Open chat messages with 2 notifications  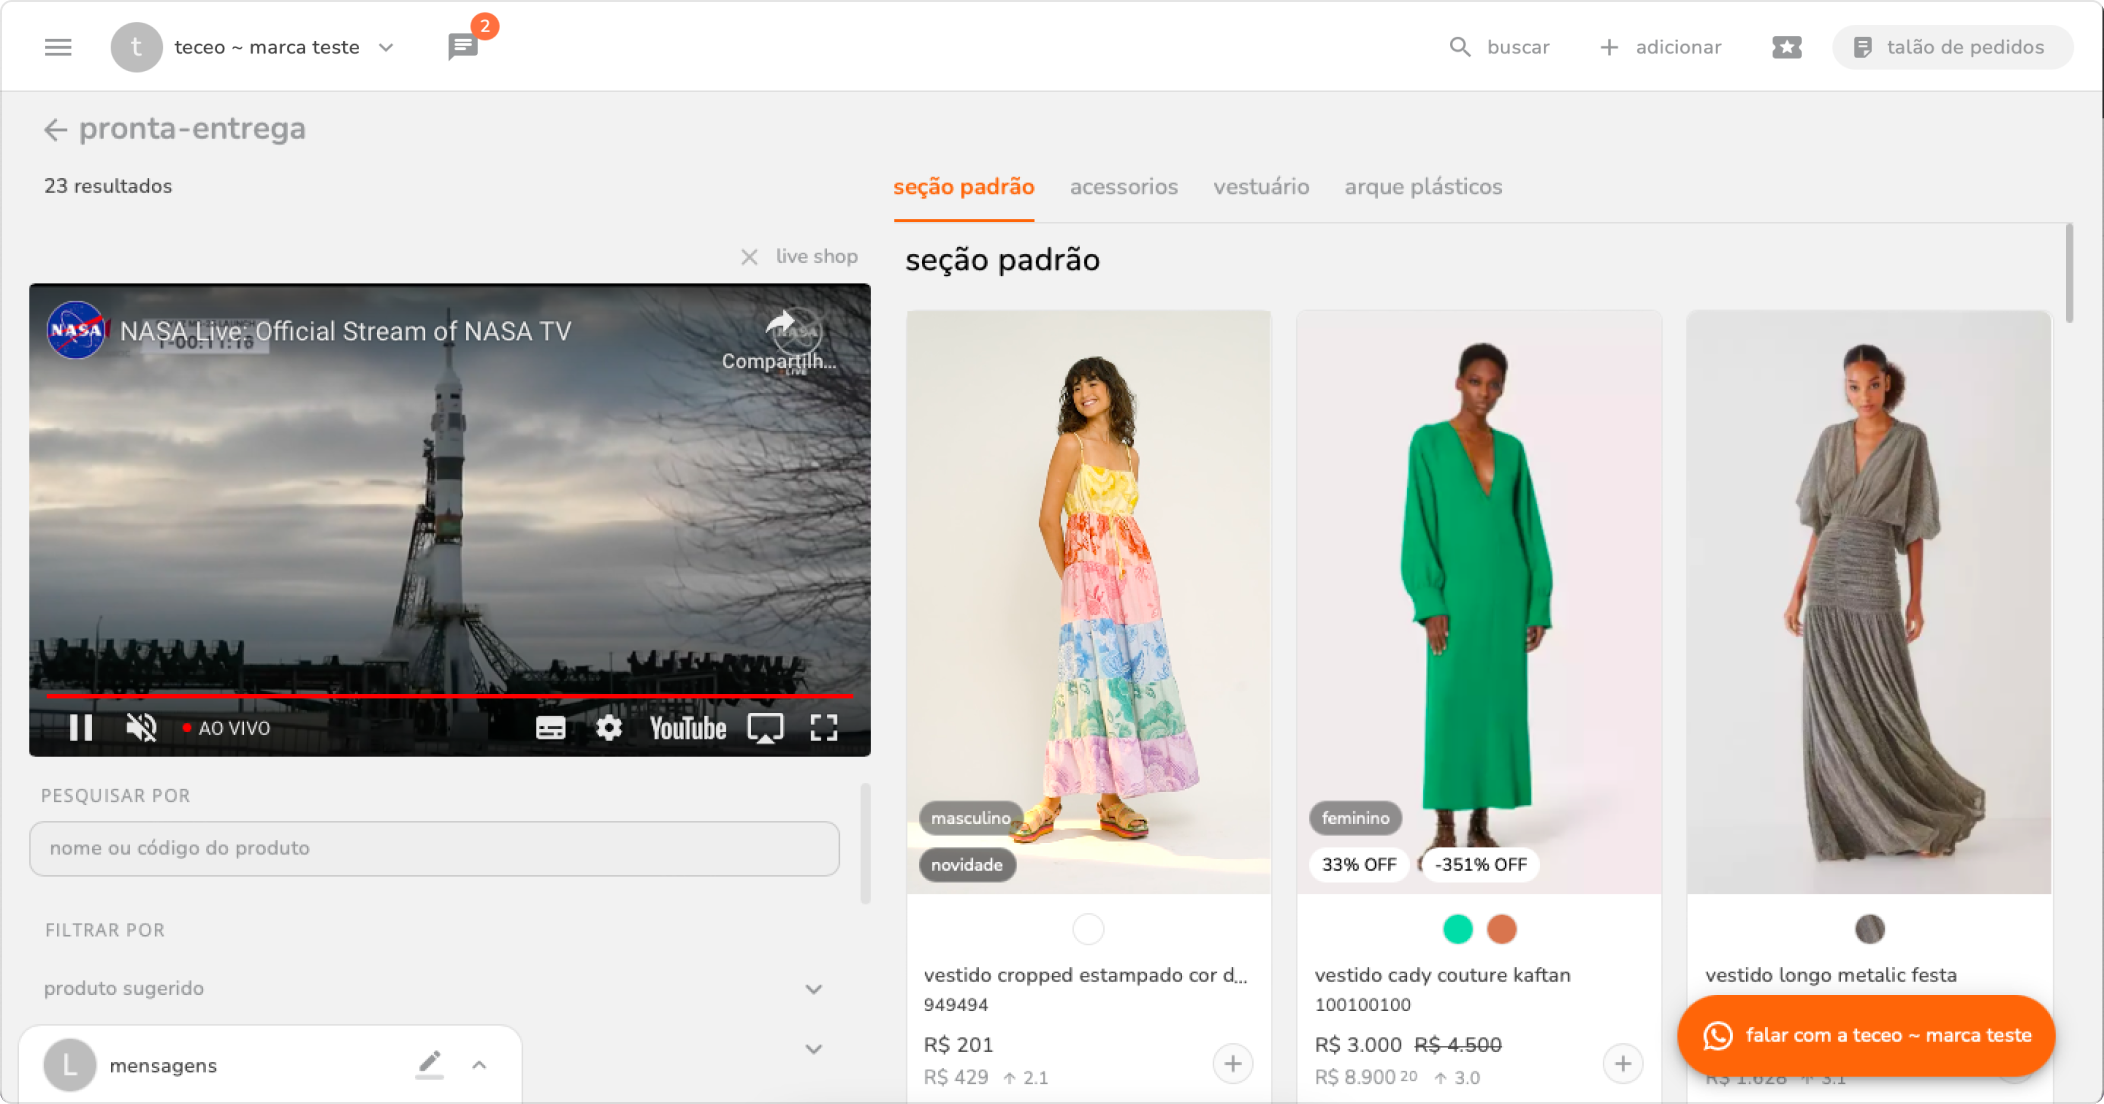point(463,46)
